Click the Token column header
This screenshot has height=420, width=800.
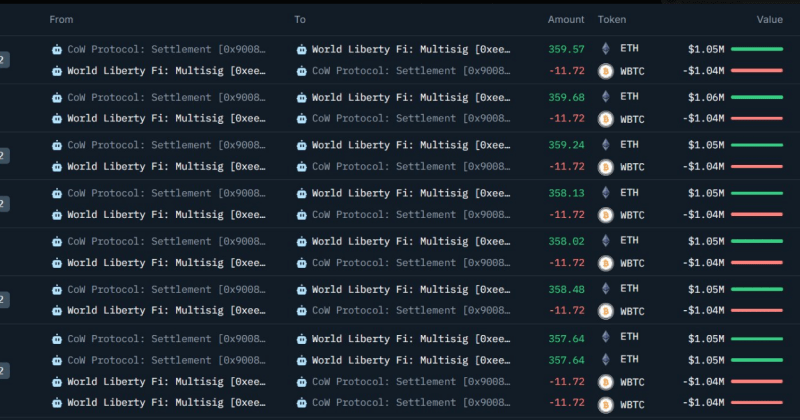coord(612,20)
